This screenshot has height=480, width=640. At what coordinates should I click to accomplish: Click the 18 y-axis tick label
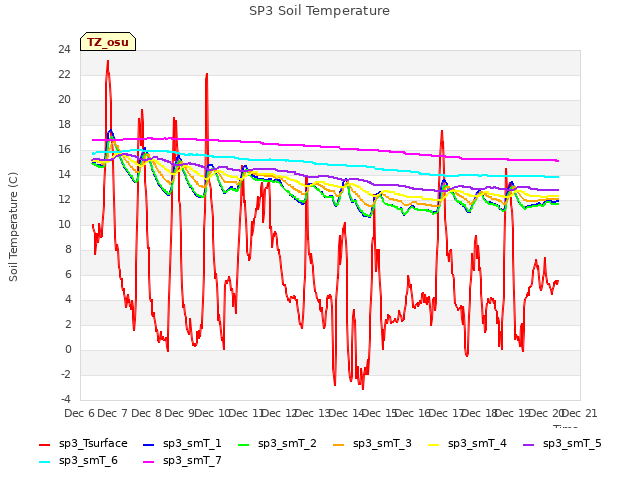(x=64, y=124)
